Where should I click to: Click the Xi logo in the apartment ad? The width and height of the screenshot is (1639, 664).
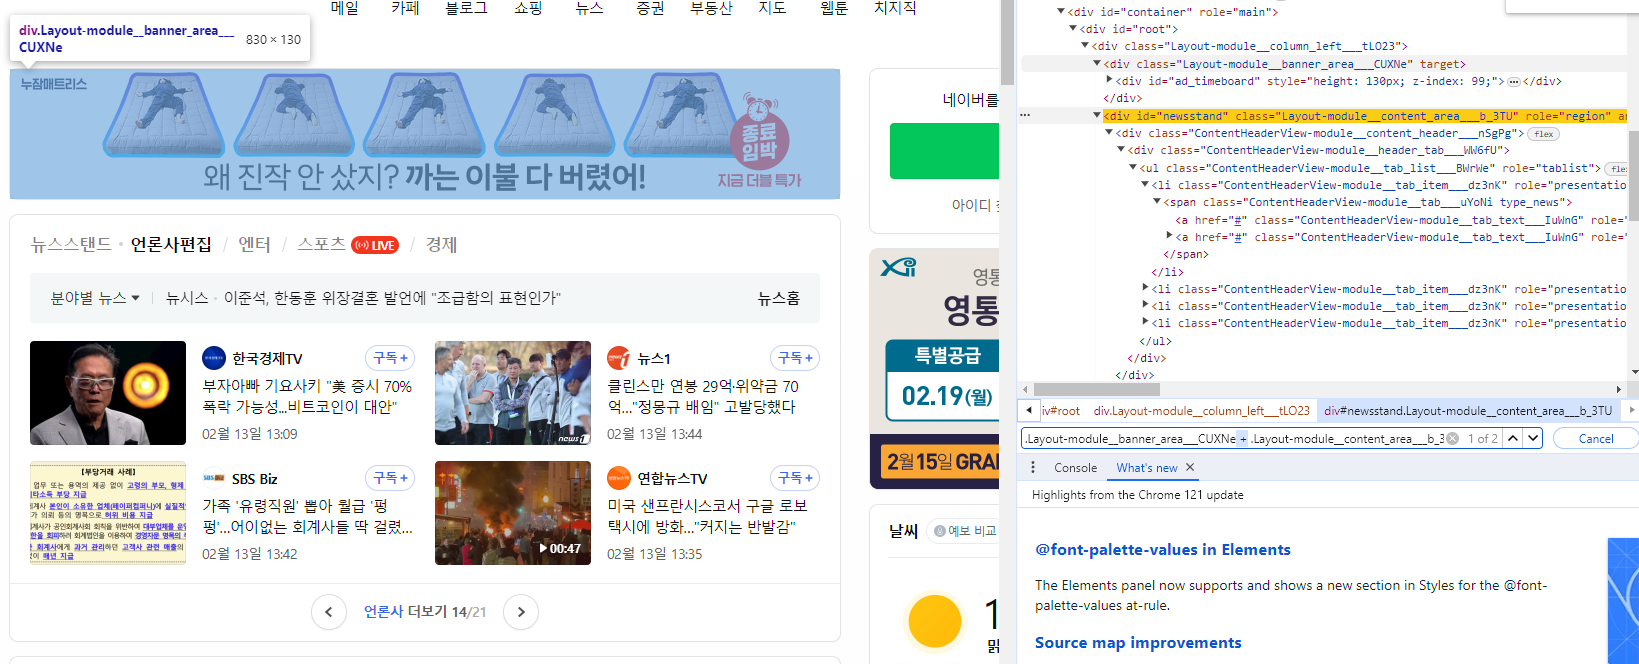(898, 267)
